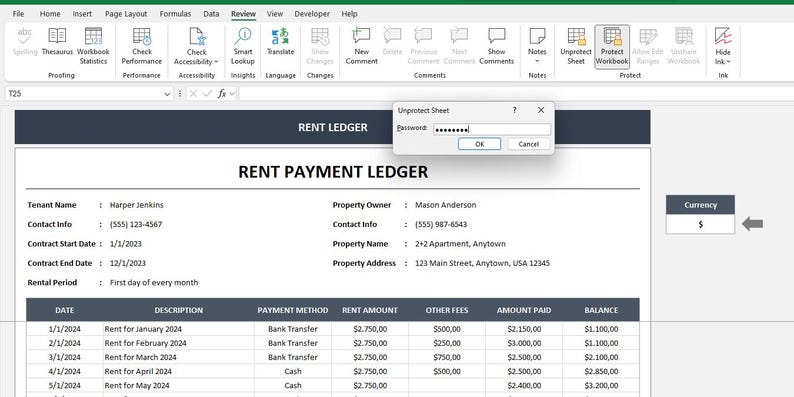The height and width of the screenshot is (397, 794).
Task: Run Check Performance
Action: [x=142, y=47]
